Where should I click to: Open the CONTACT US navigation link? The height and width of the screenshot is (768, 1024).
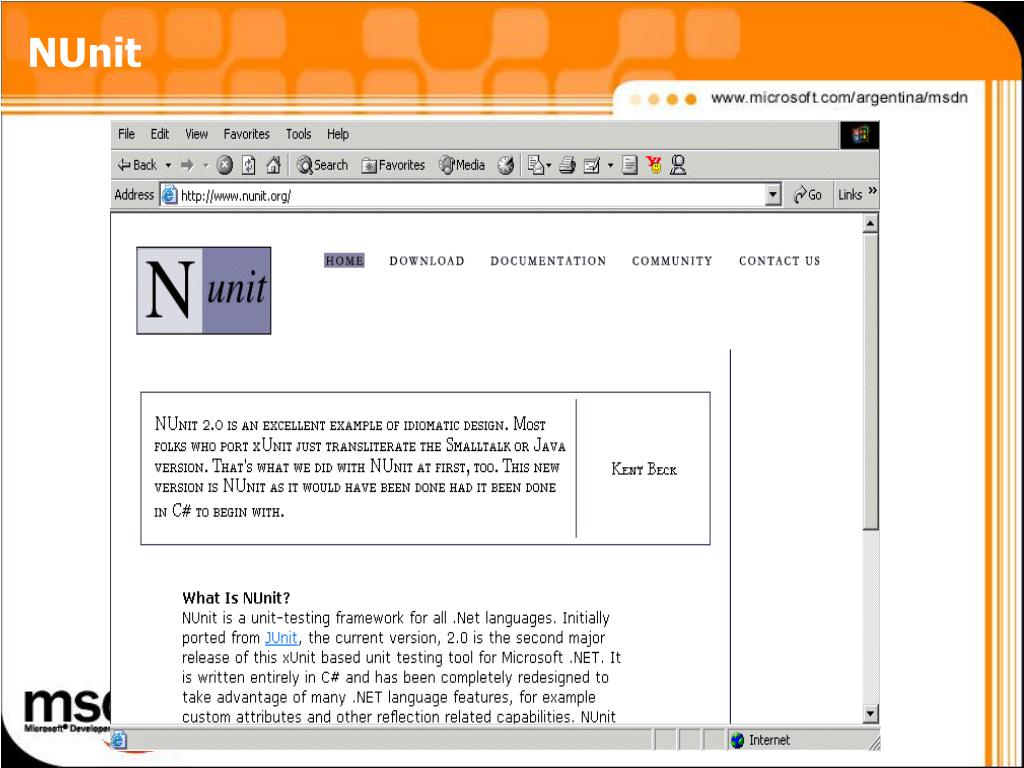tap(779, 261)
